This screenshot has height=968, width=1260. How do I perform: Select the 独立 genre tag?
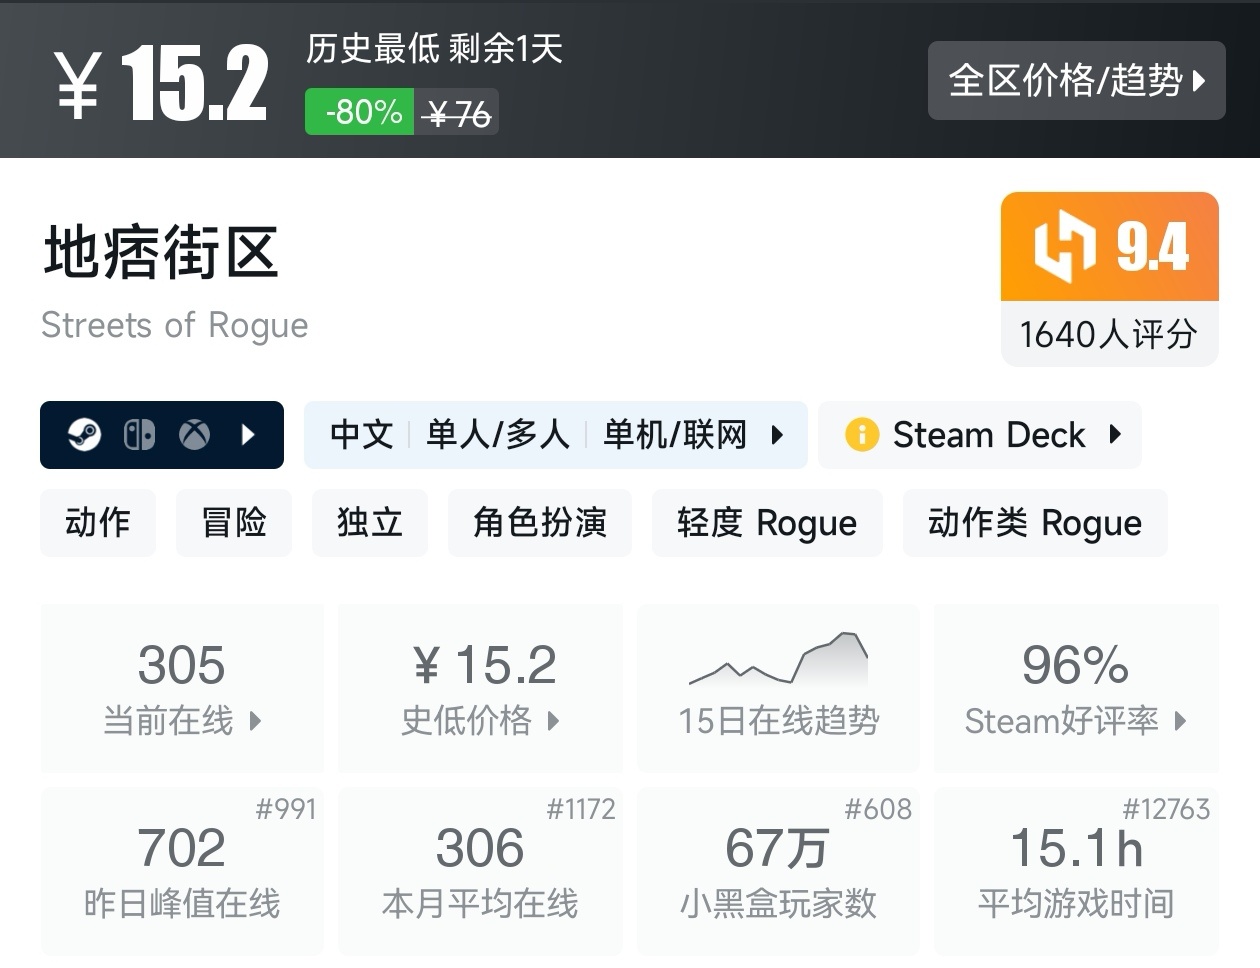[x=370, y=523]
